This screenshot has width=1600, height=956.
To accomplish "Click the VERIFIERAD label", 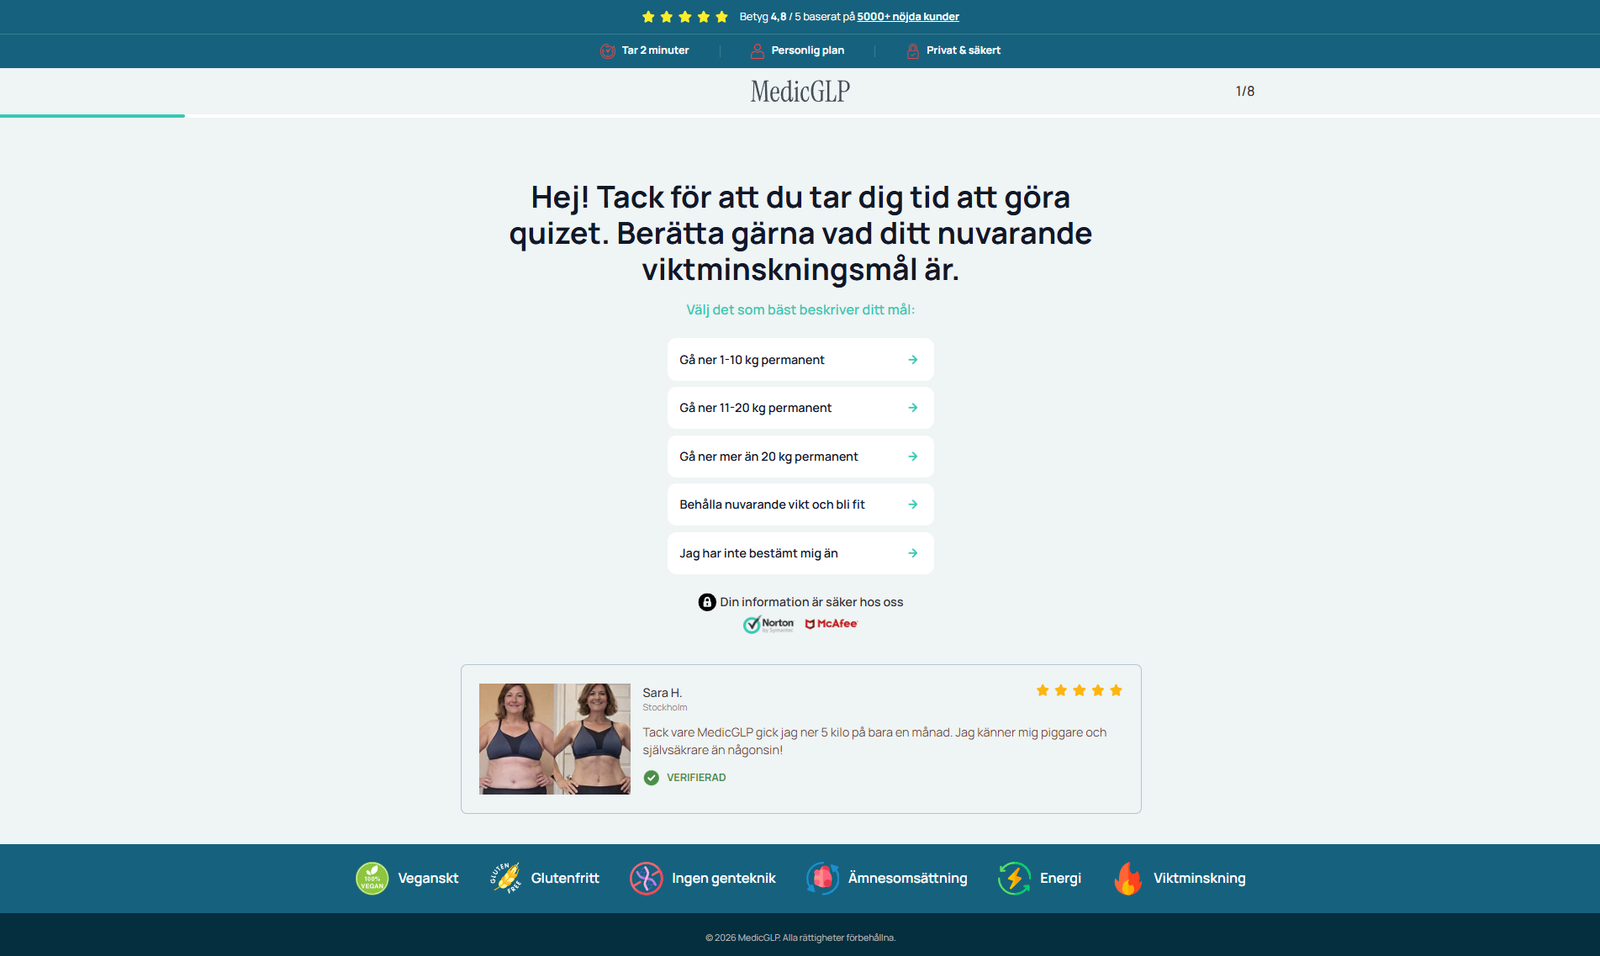I will tap(696, 778).
